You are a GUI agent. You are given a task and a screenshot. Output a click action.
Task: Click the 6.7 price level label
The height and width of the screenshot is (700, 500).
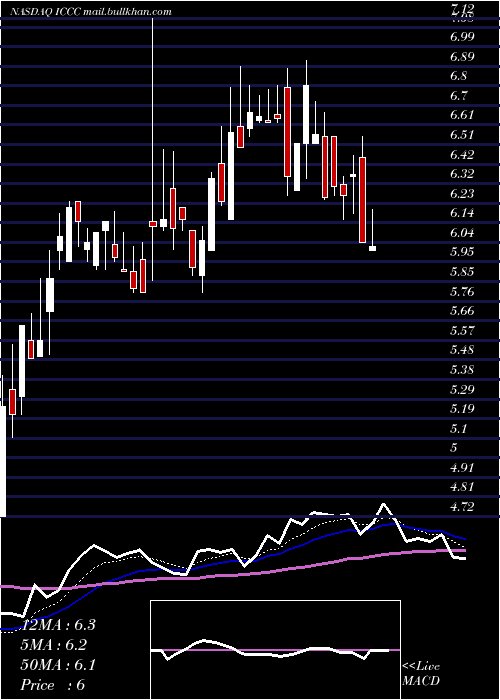[459, 96]
